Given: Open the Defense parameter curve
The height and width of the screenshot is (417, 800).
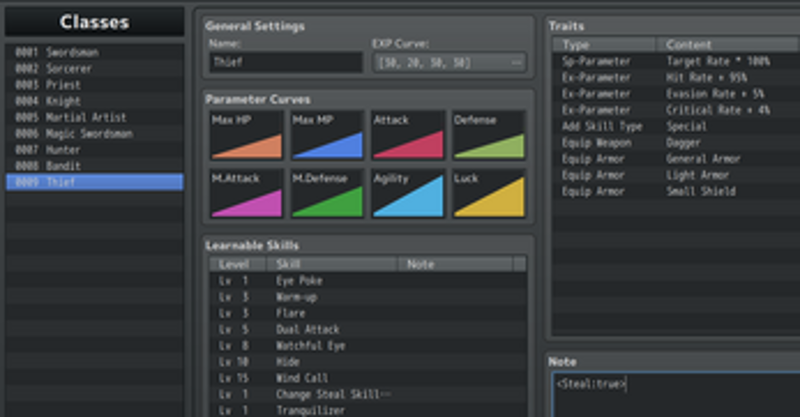Looking at the screenshot, I should [489, 135].
